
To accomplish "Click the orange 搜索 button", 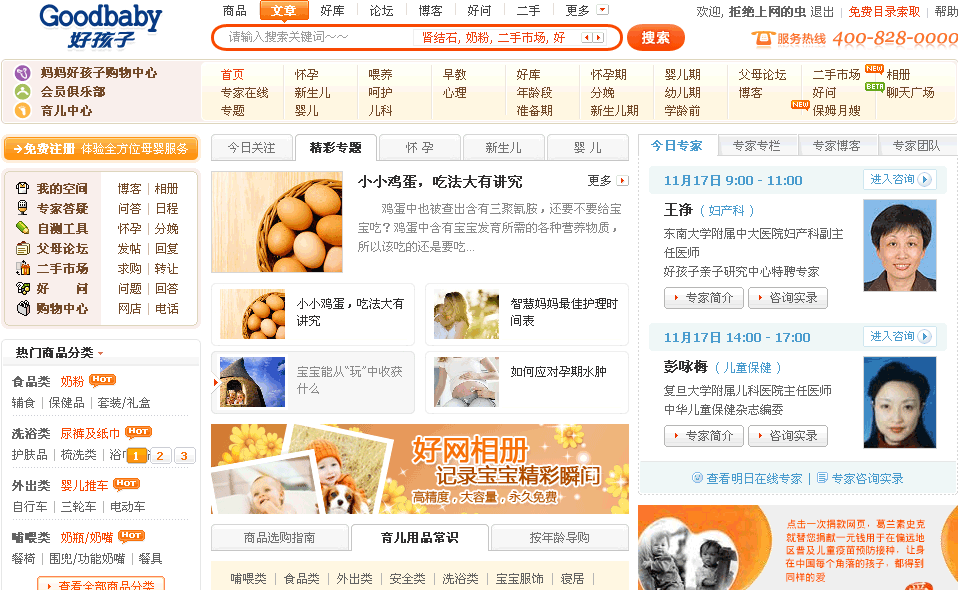I will tap(656, 38).
